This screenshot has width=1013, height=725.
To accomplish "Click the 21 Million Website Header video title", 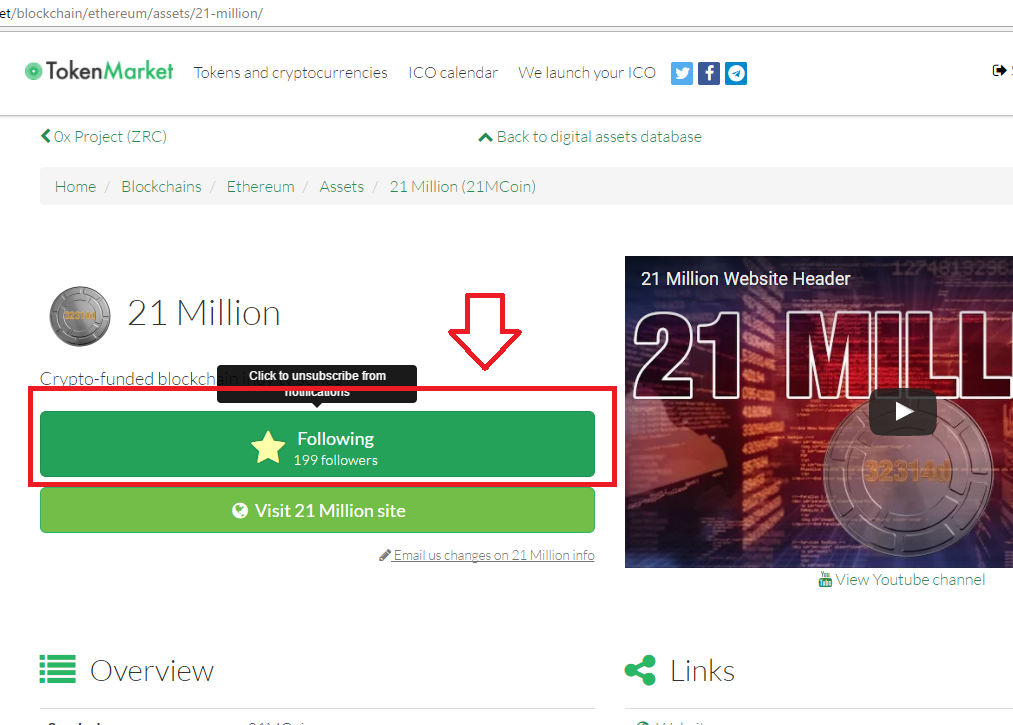I will 746,278.
